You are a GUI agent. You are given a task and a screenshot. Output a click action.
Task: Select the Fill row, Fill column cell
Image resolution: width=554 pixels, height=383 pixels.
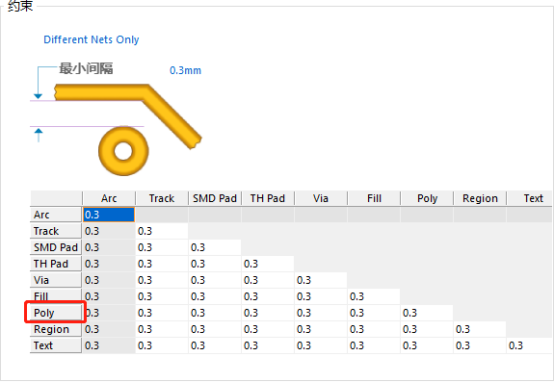pyautogui.click(x=374, y=296)
